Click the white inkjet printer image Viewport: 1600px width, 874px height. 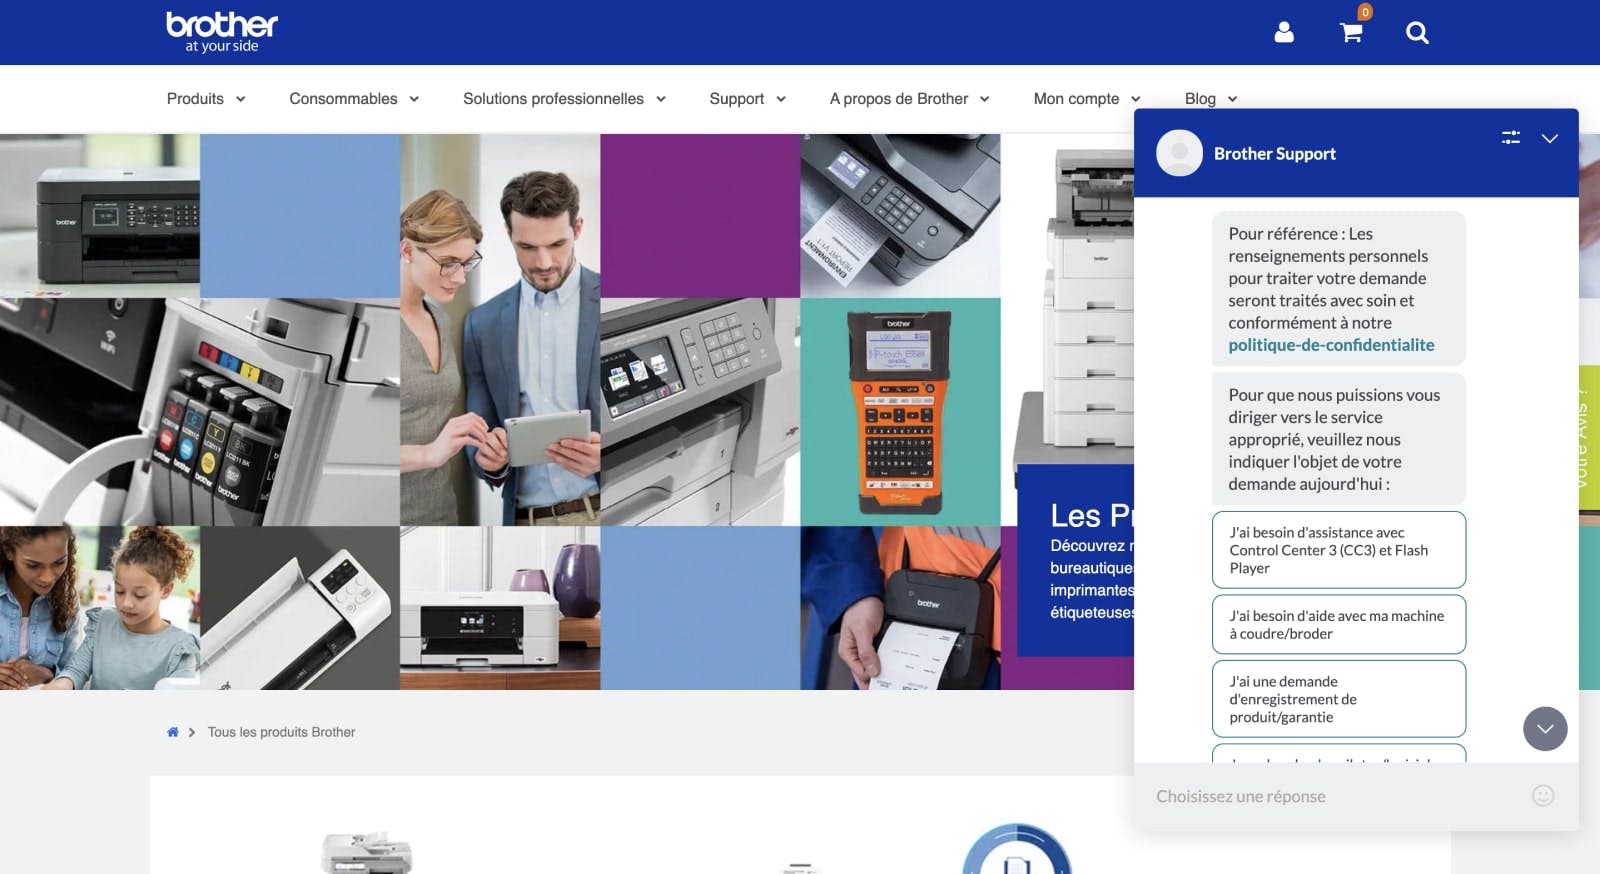click(x=500, y=608)
